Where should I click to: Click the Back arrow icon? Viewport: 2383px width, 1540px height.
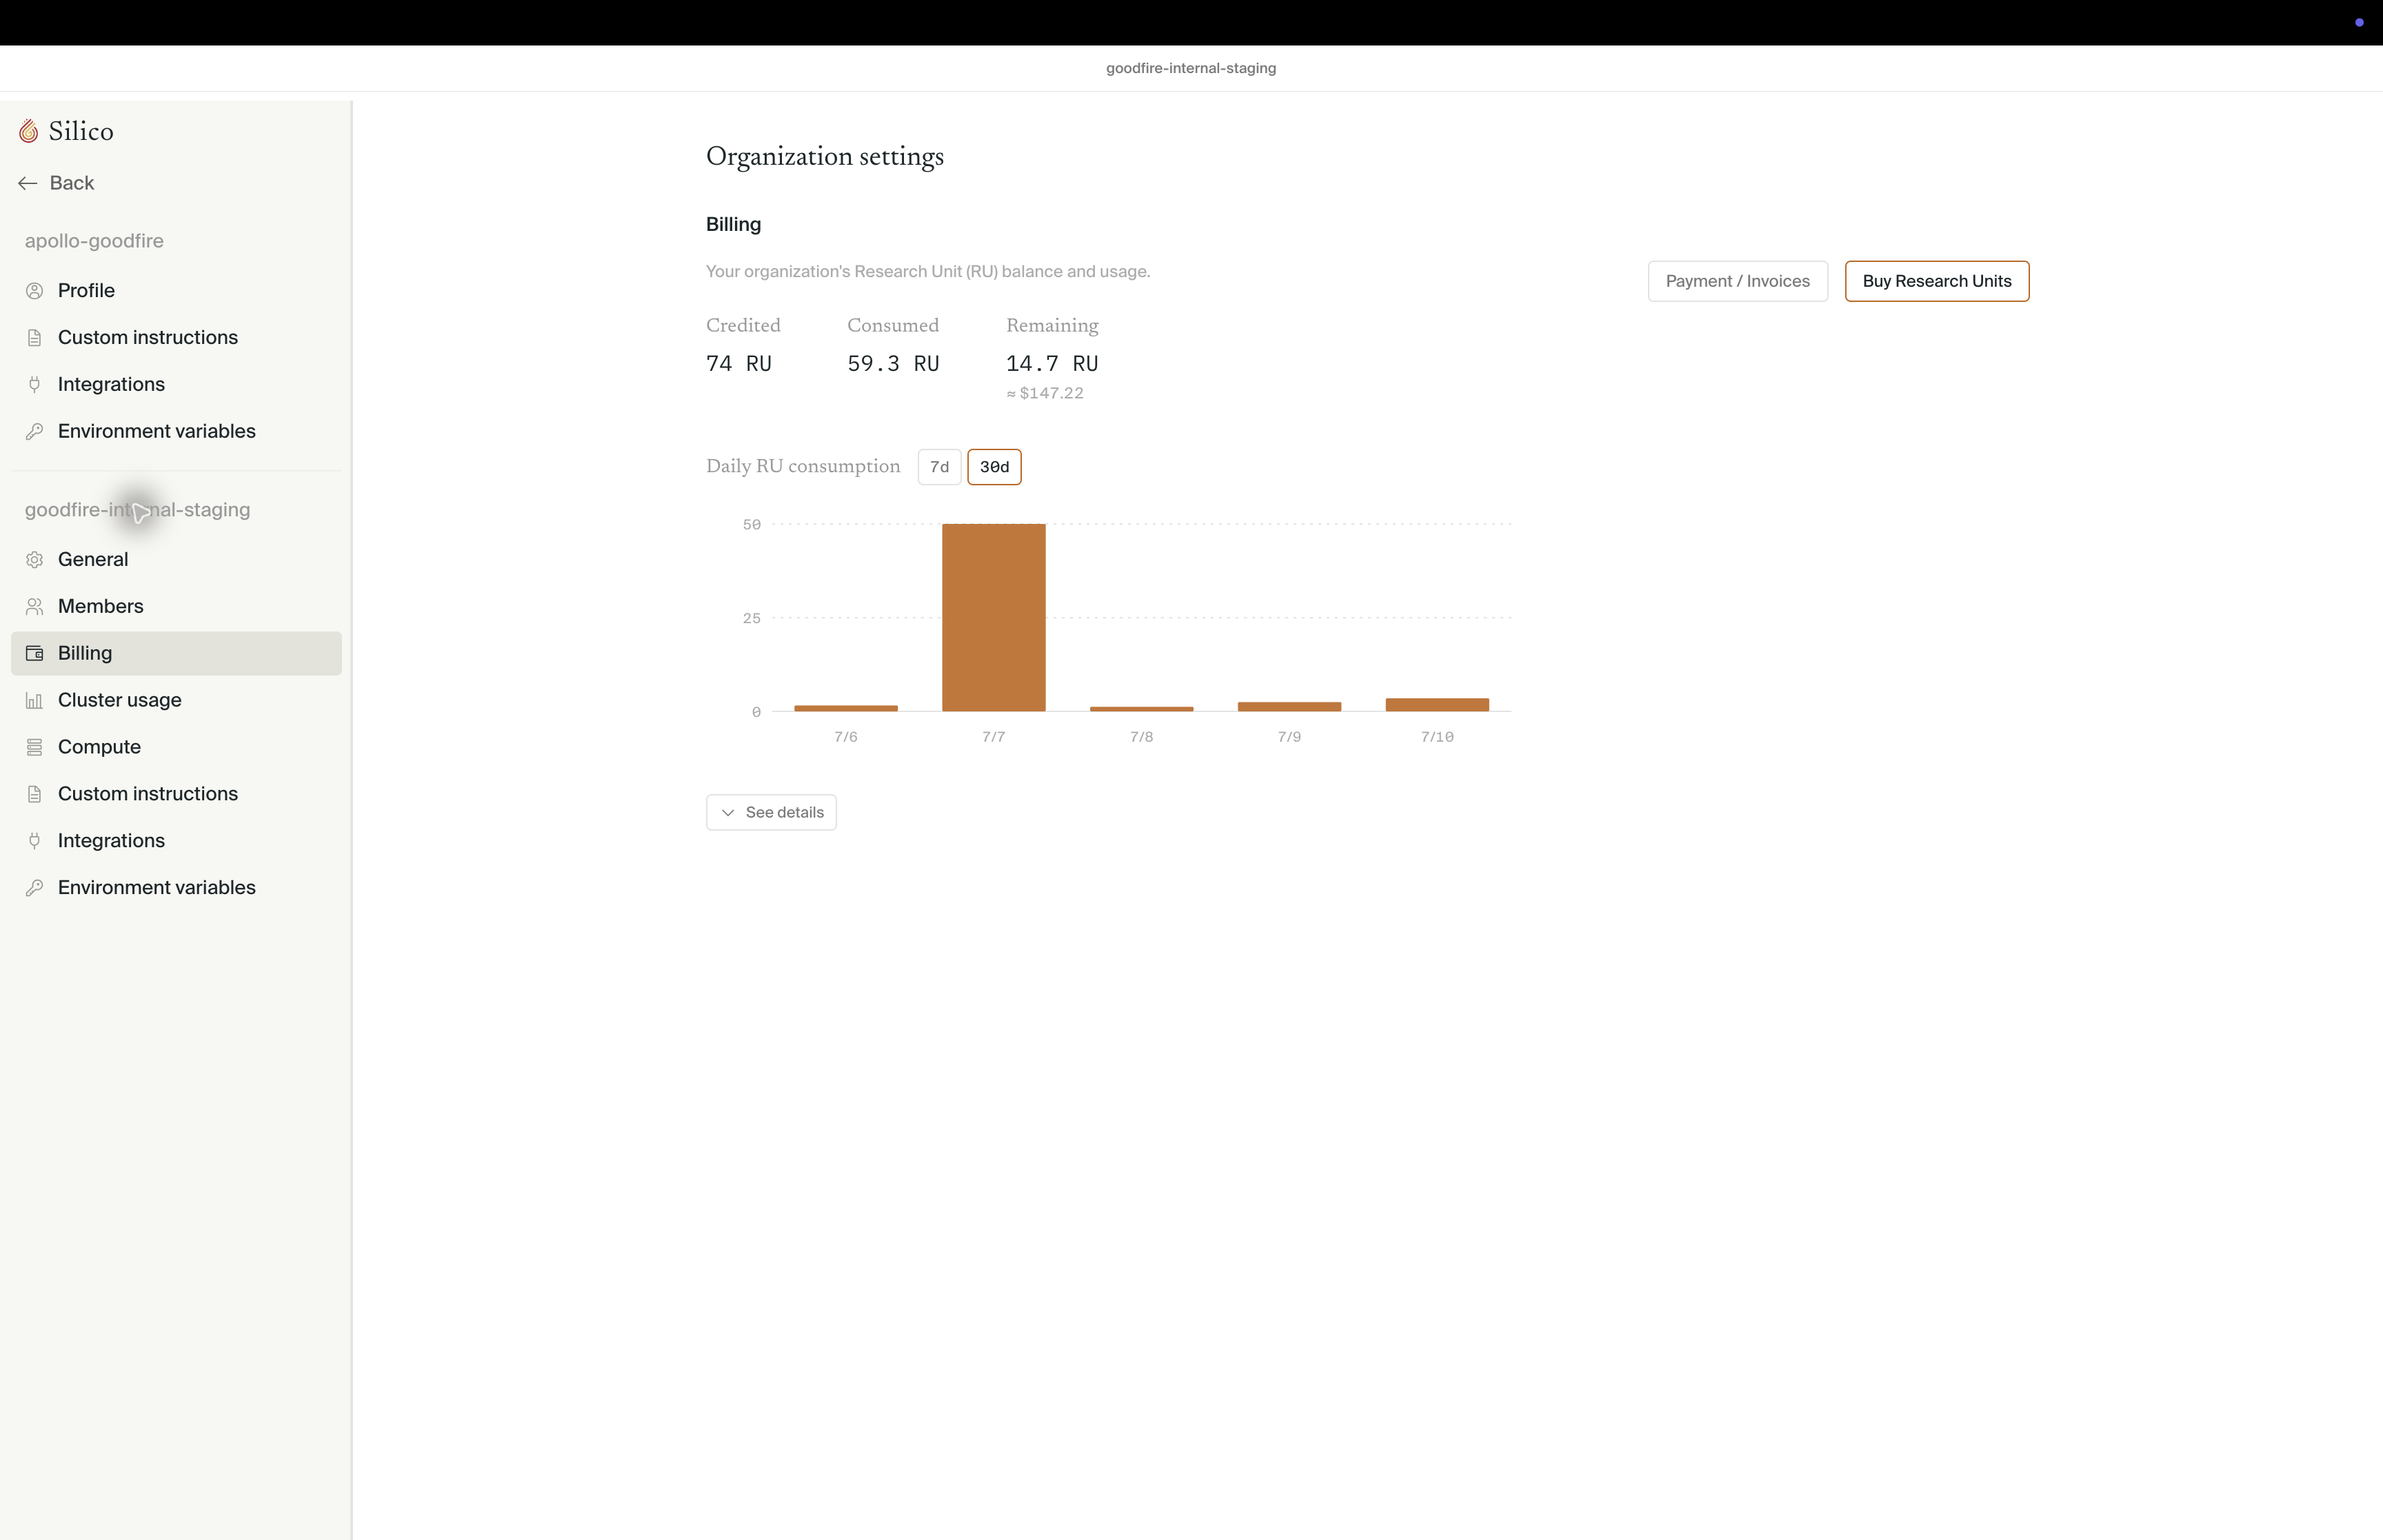[x=28, y=183]
